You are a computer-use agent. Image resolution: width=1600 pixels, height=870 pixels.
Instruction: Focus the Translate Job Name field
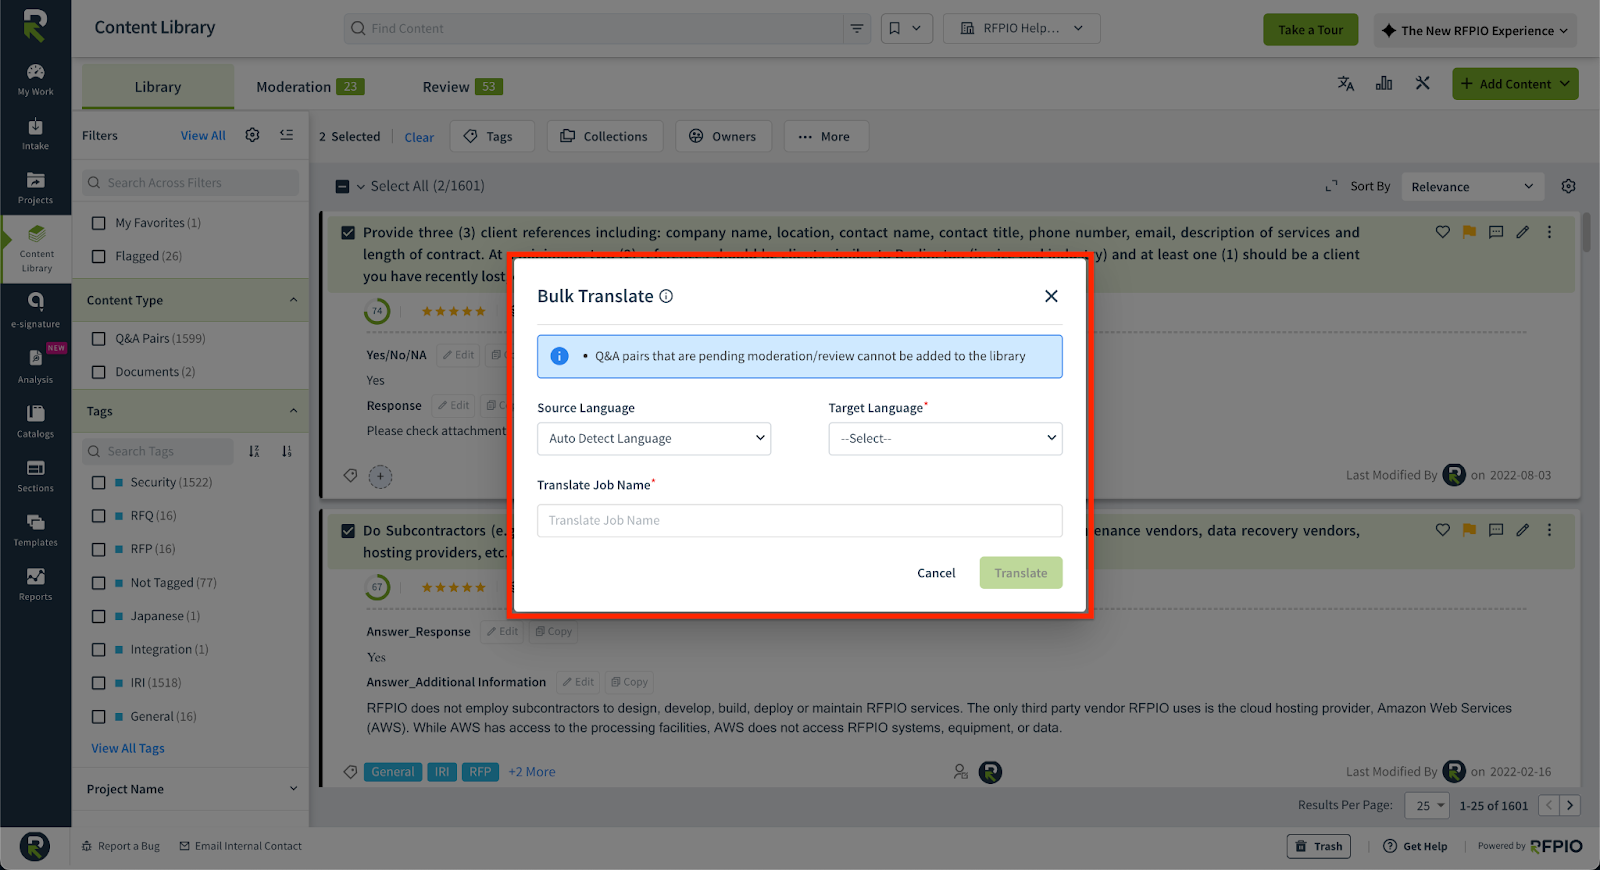[800, 521]
